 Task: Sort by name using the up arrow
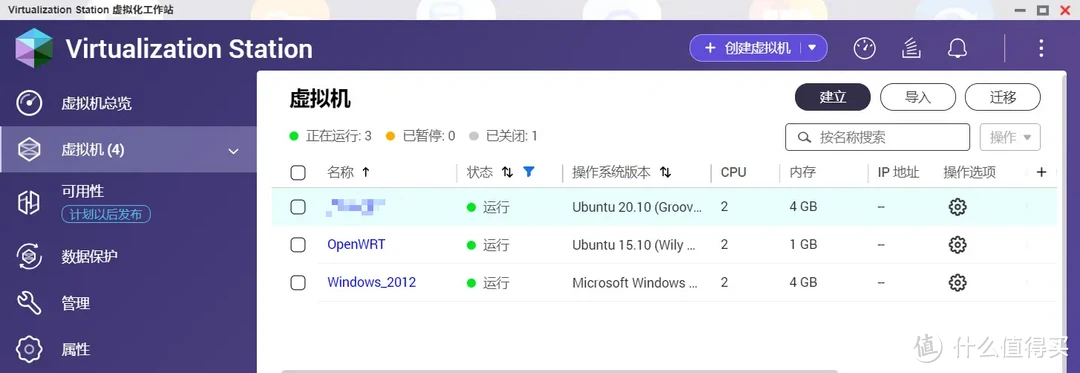pos(366,172)
